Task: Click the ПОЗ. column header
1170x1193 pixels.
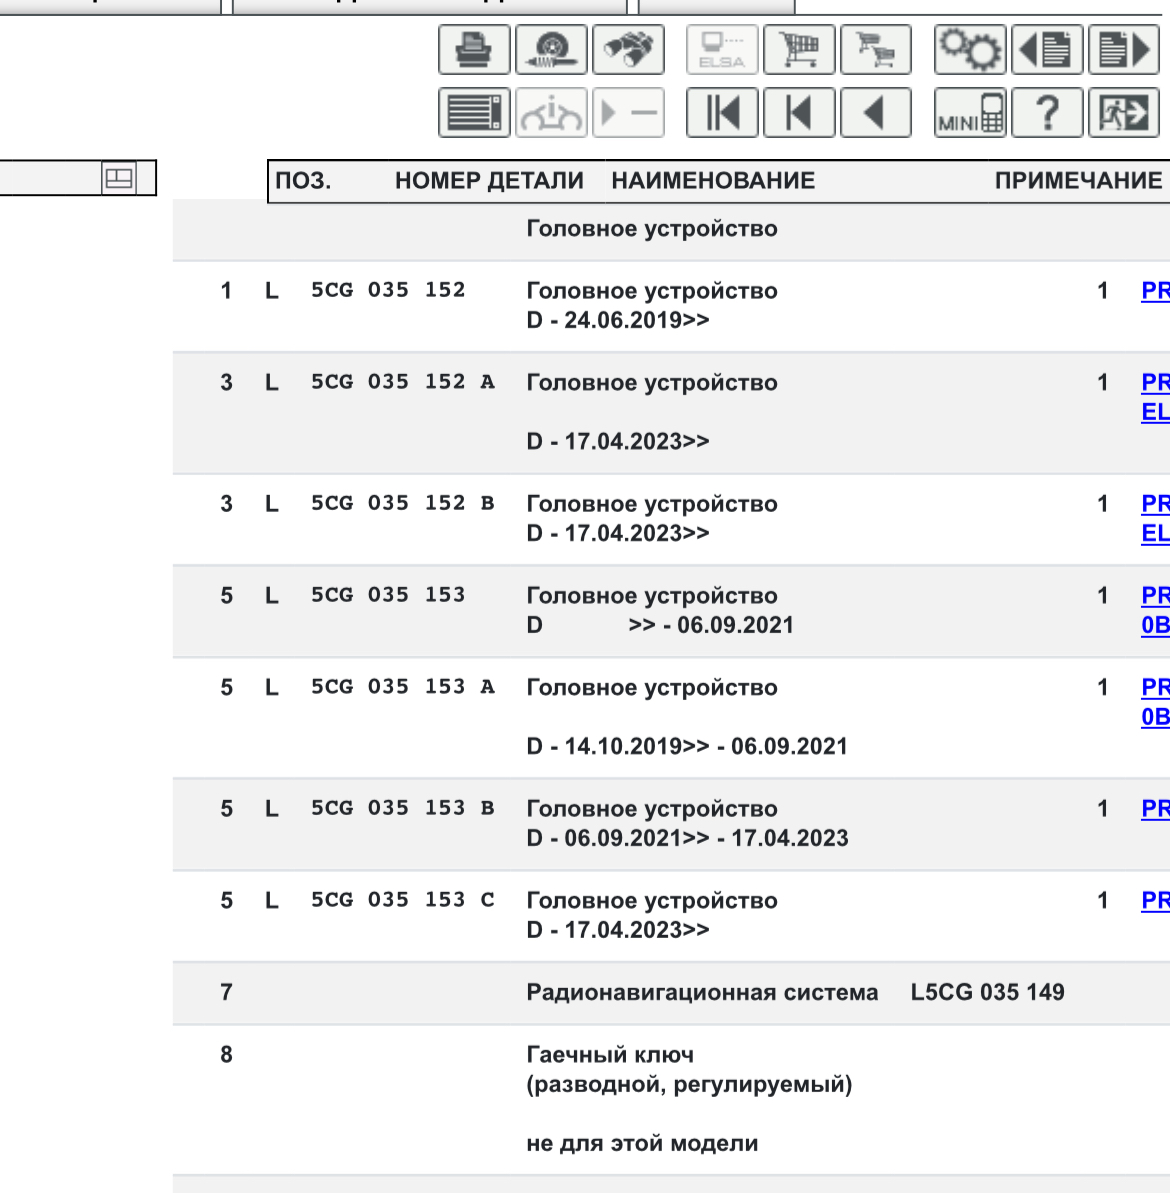Action: click(303, 181)
